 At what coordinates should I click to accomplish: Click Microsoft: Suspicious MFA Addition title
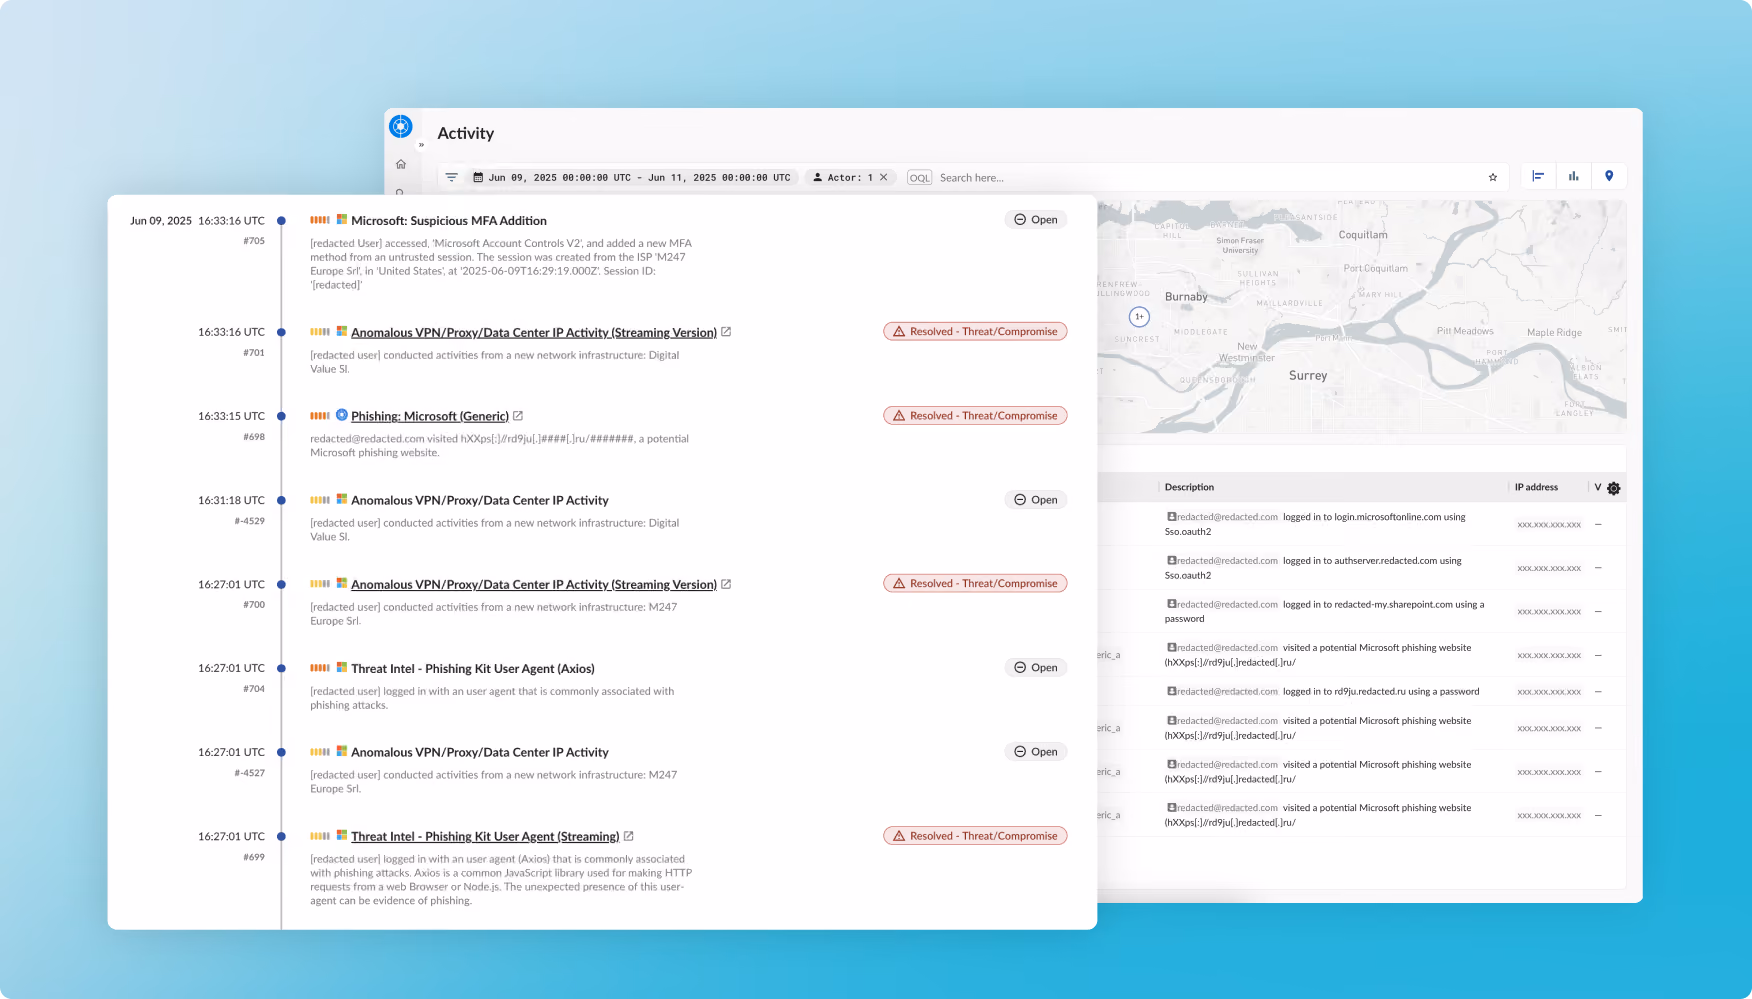click(449, 221)
